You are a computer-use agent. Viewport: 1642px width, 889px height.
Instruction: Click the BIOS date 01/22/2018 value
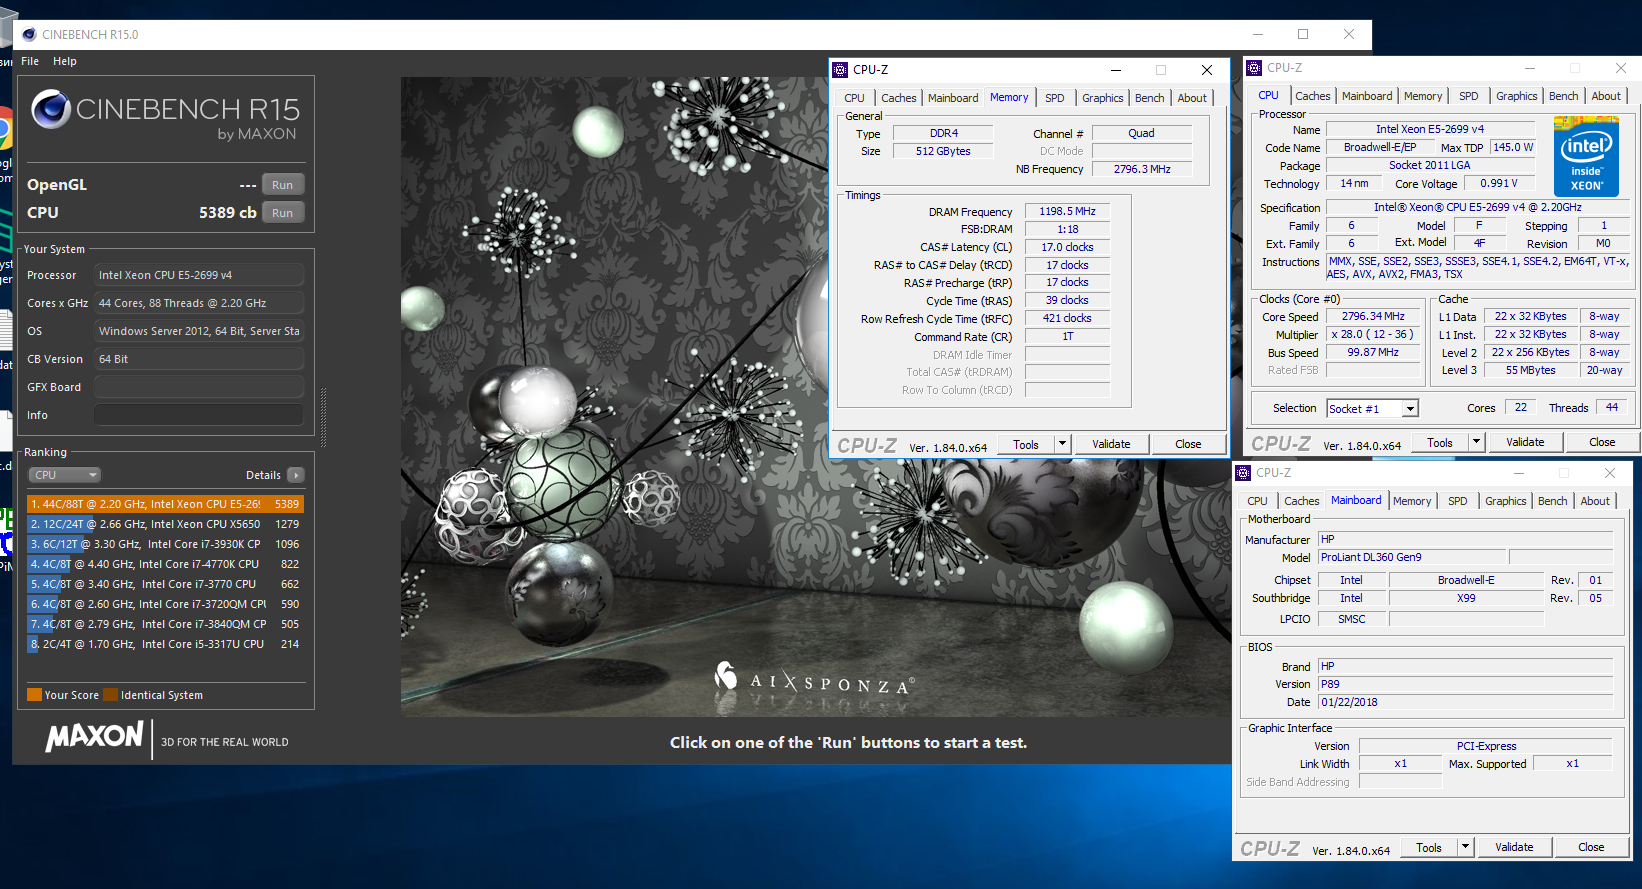1465,703
